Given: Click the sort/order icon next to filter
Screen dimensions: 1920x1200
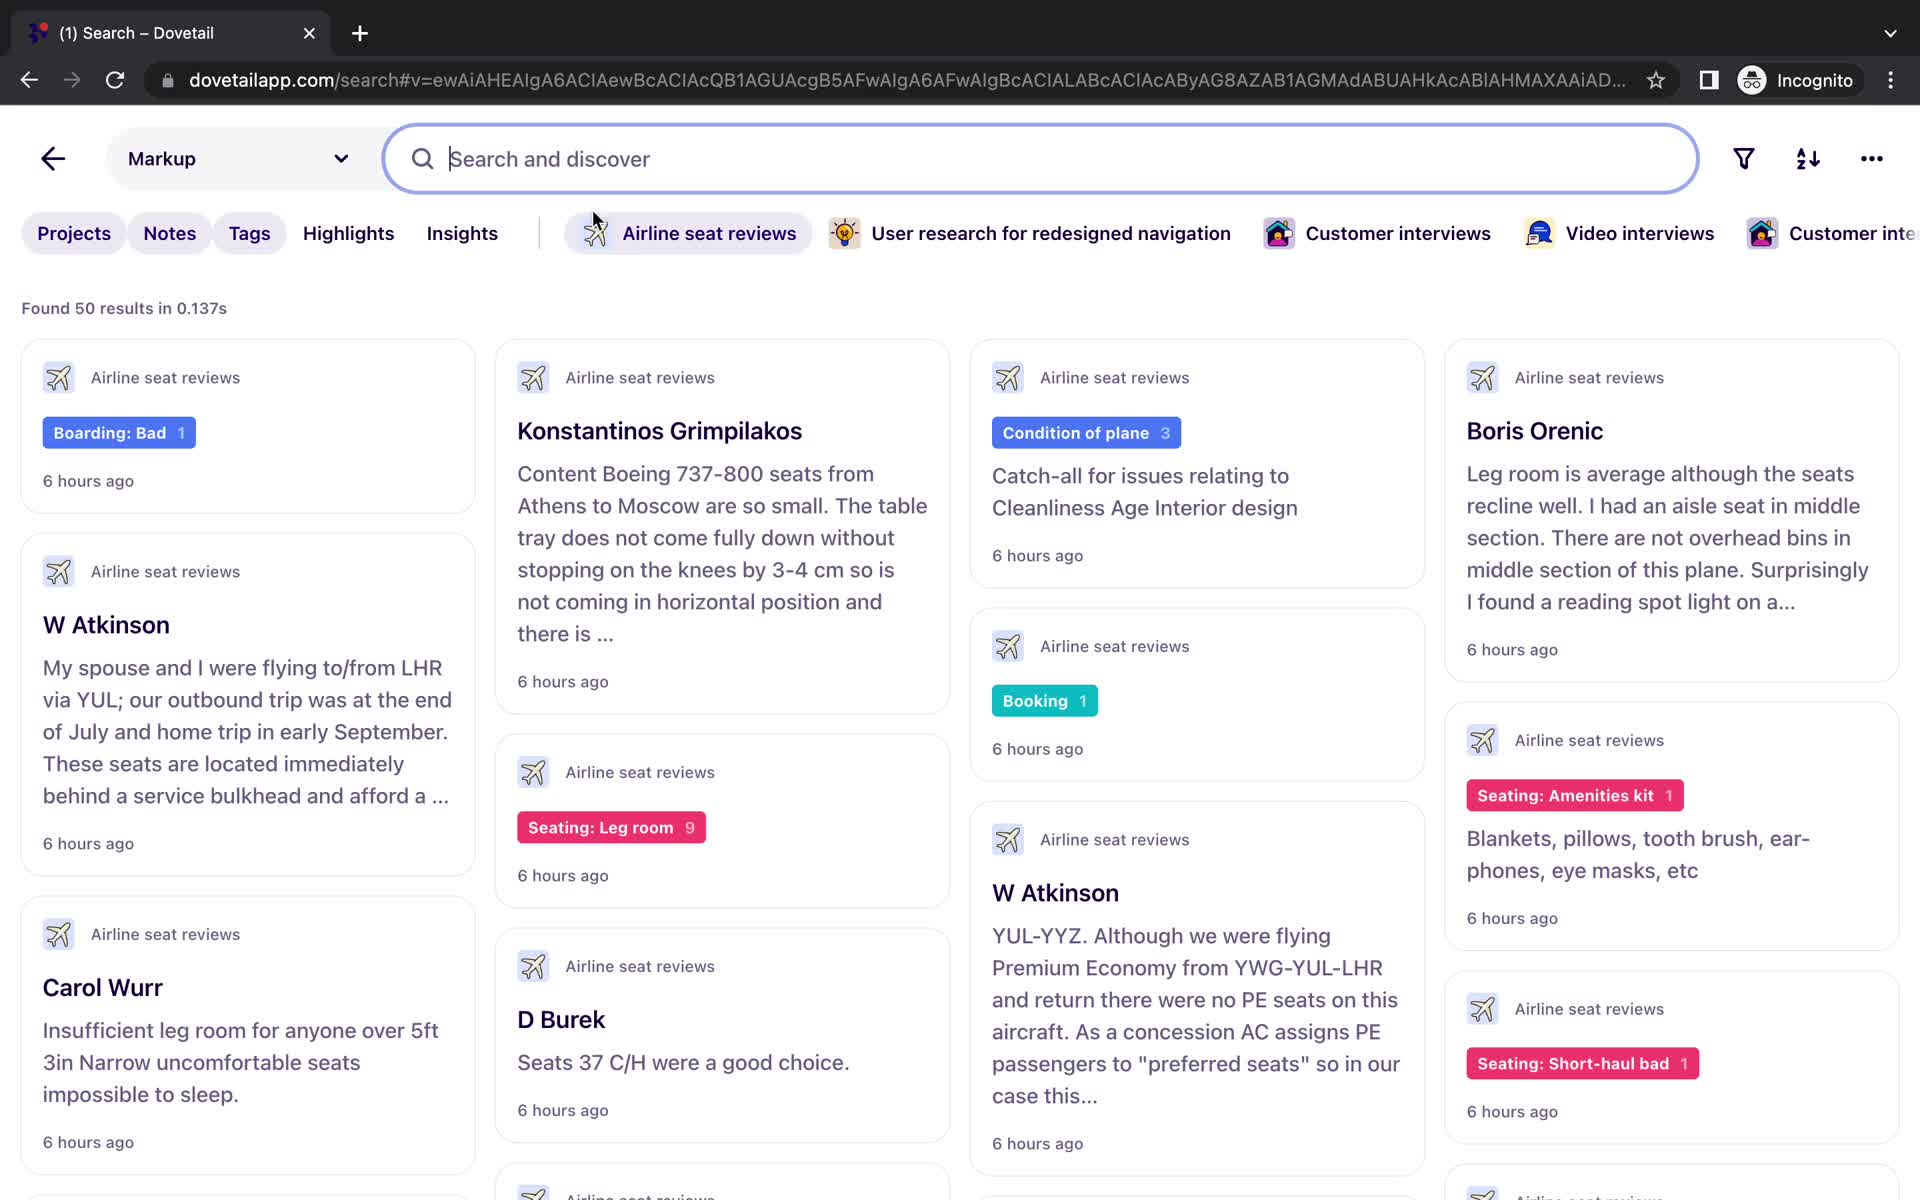Looking at the screenshot, I should pos(1808,158).
